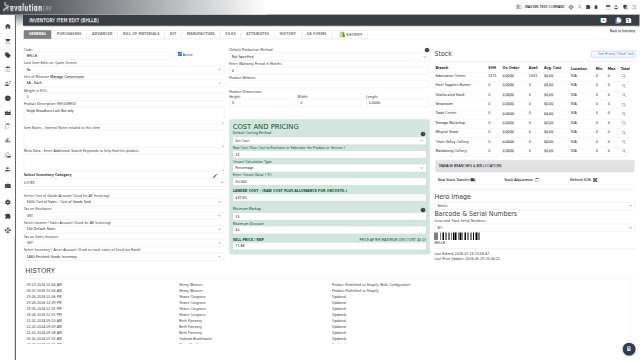Click the Refresh SOH icon
Image resolution: width=640 pixels, height=360 pixels.
(x=595, y=180)
